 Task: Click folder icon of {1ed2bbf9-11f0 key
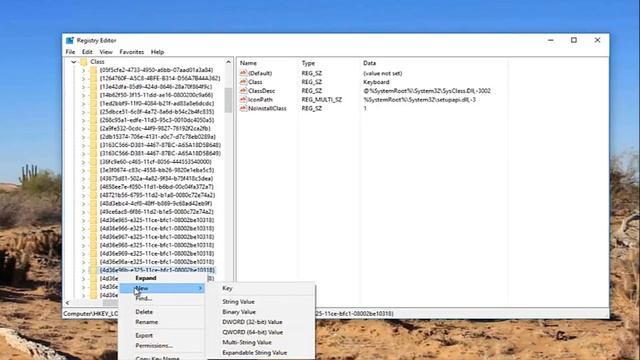pos(93,104)
